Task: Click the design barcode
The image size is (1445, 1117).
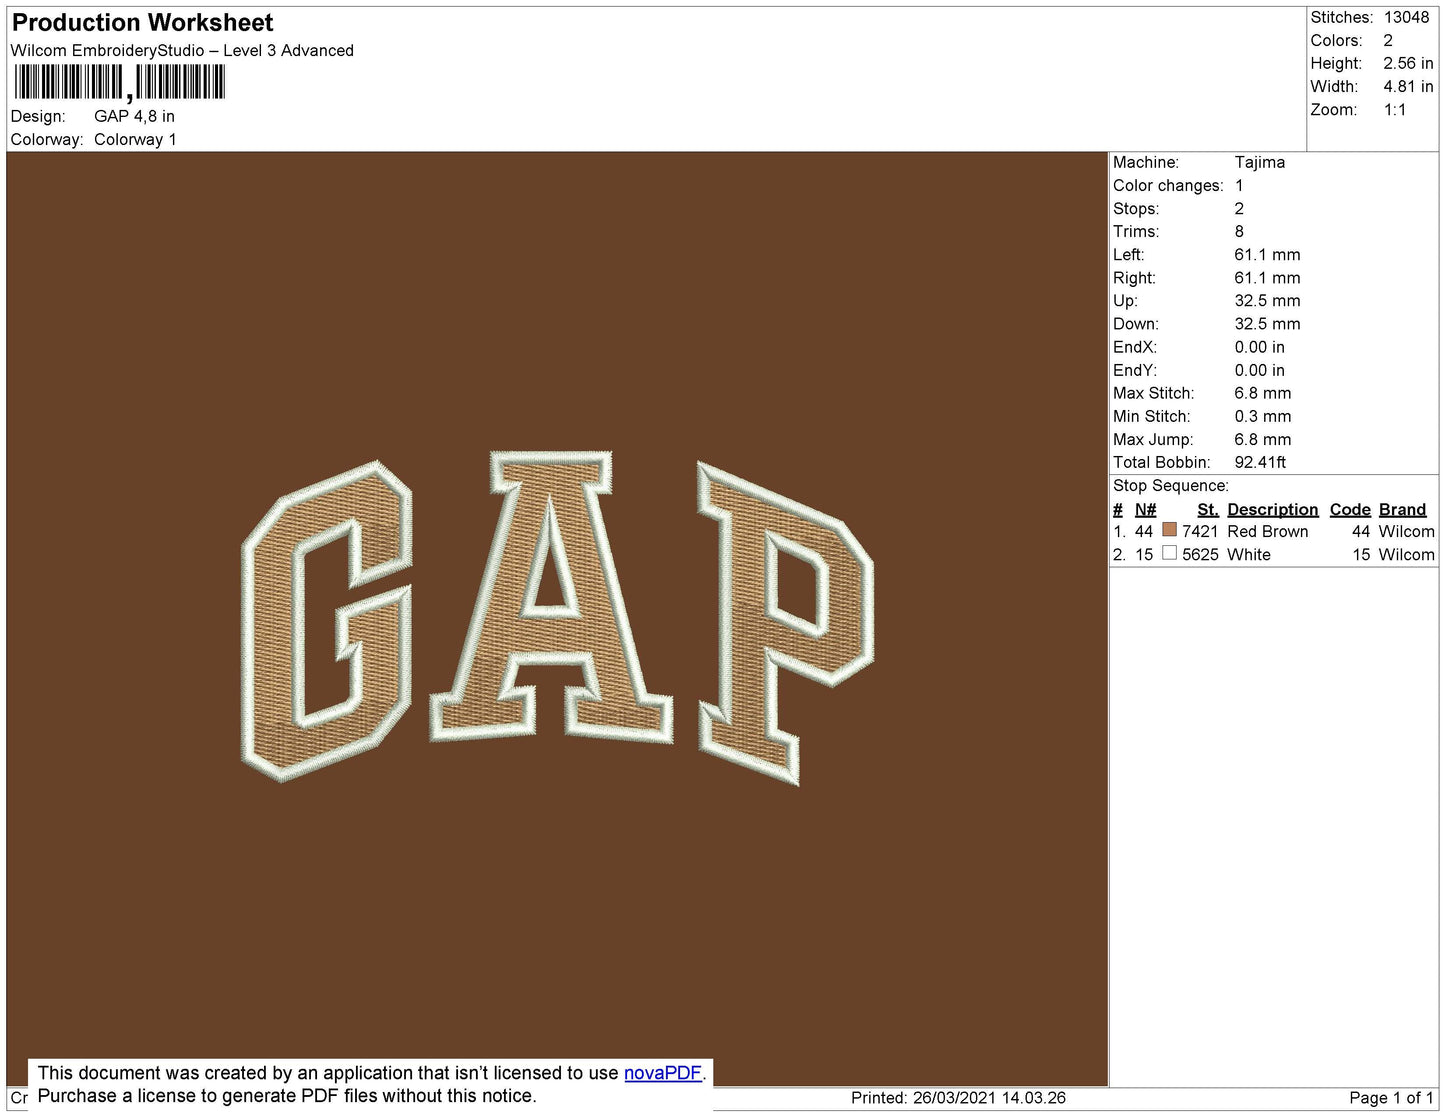Action: point(119,82)
